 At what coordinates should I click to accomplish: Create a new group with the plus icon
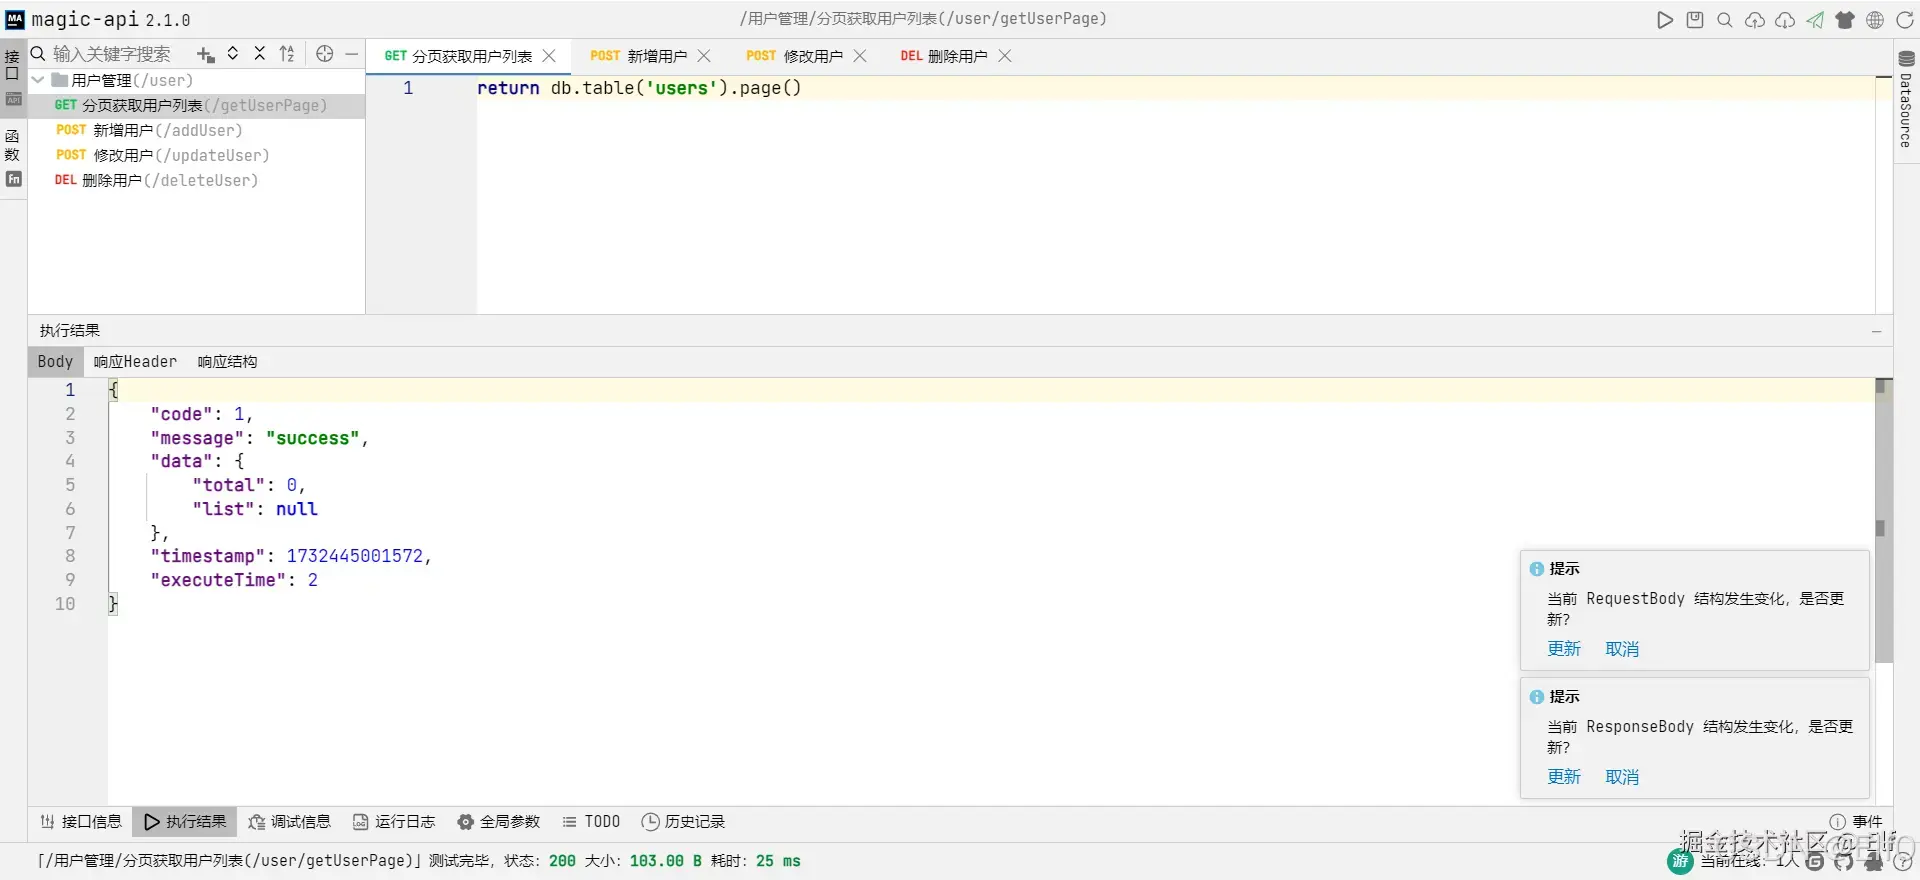(206, 54)
